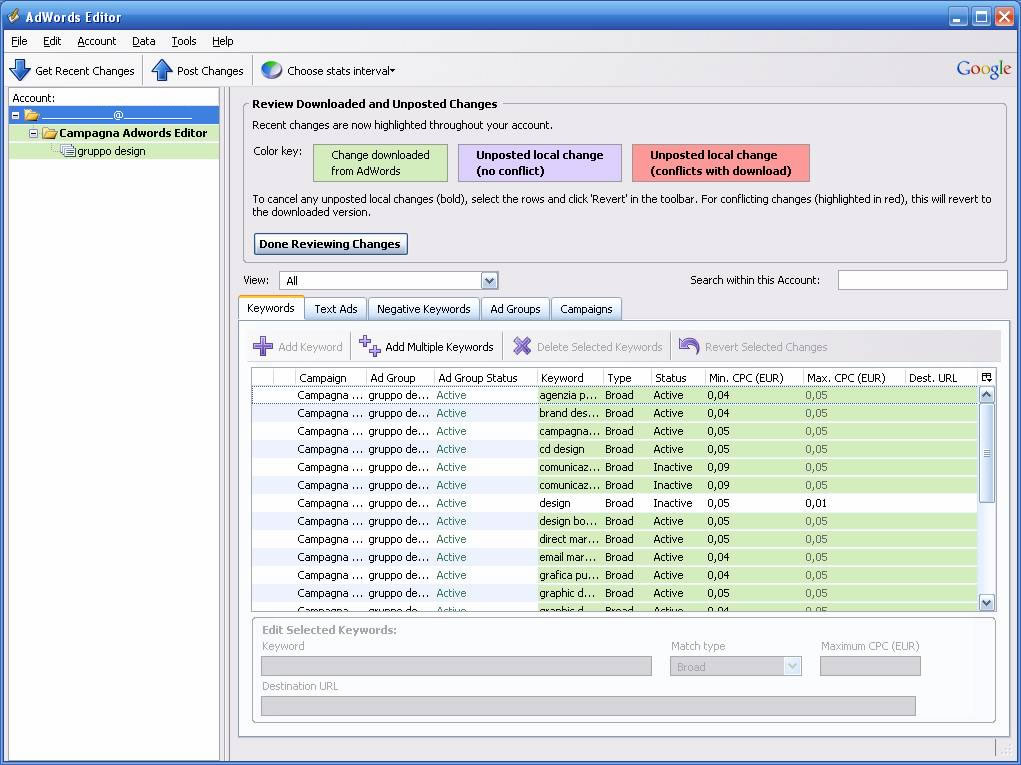Click the Done Reviewing Changes button
The width and height of the screenshot is (1021, 765).
click(330, 244)
